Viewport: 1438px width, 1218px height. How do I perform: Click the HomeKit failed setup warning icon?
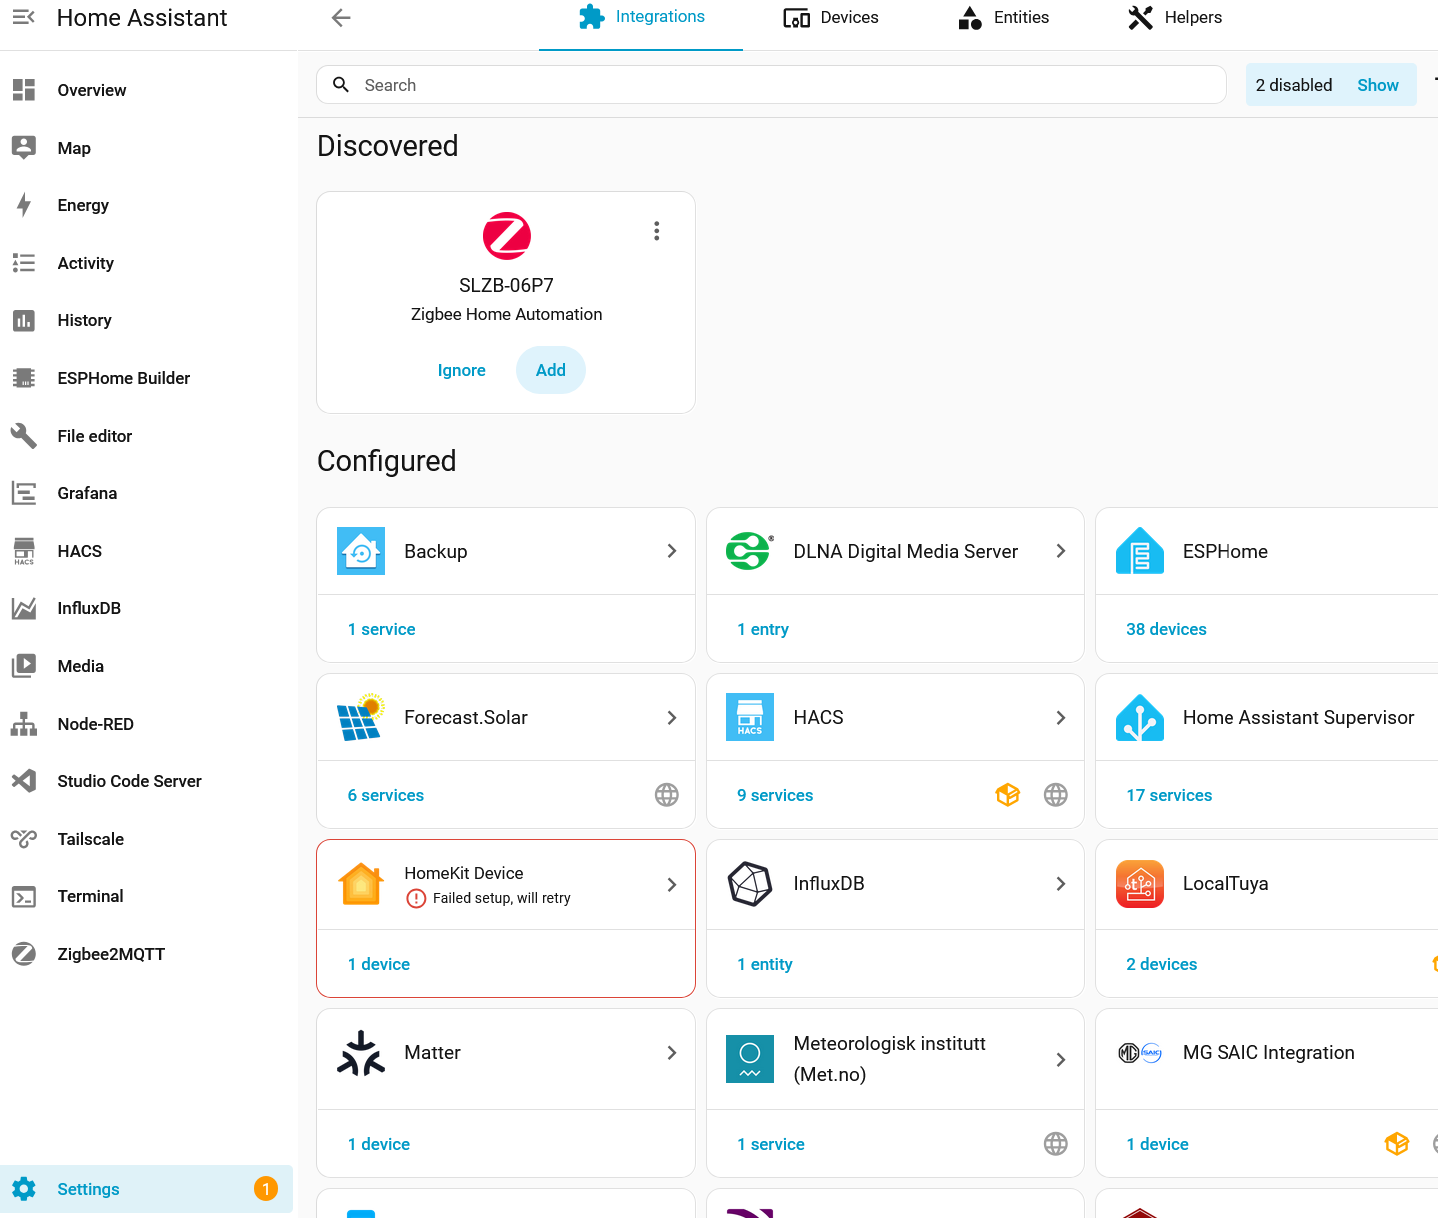click(x=416, y=899)
